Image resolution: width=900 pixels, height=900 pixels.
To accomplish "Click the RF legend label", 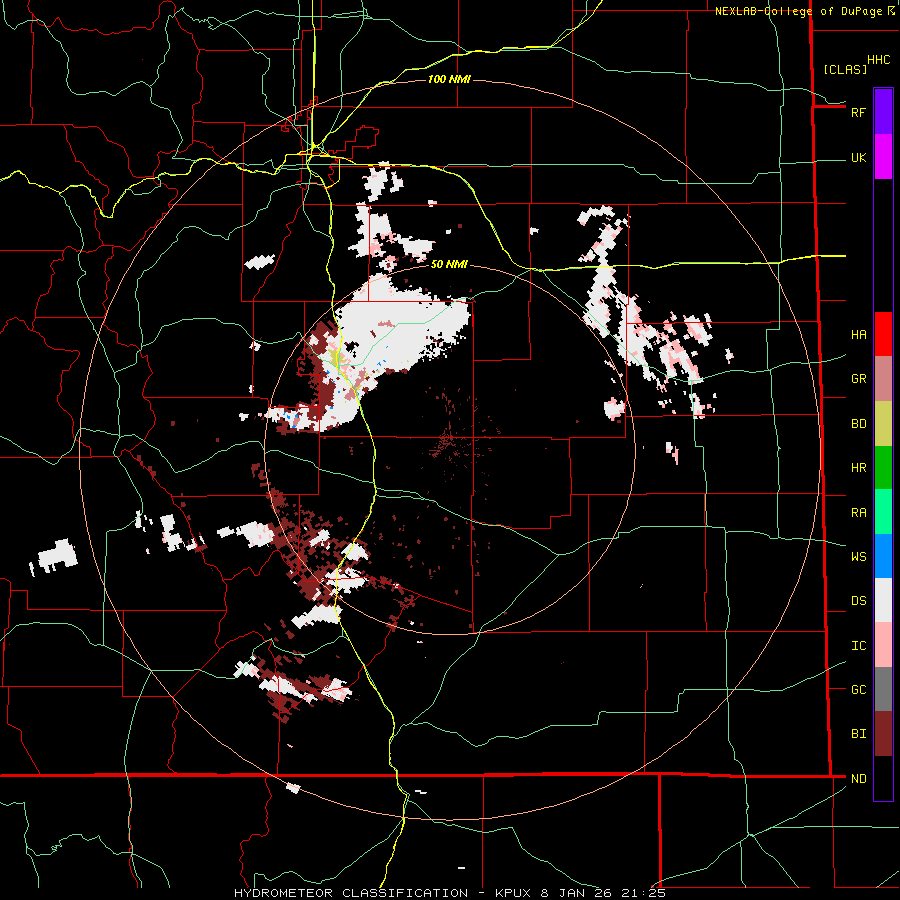I will click(x=858, y=112).
